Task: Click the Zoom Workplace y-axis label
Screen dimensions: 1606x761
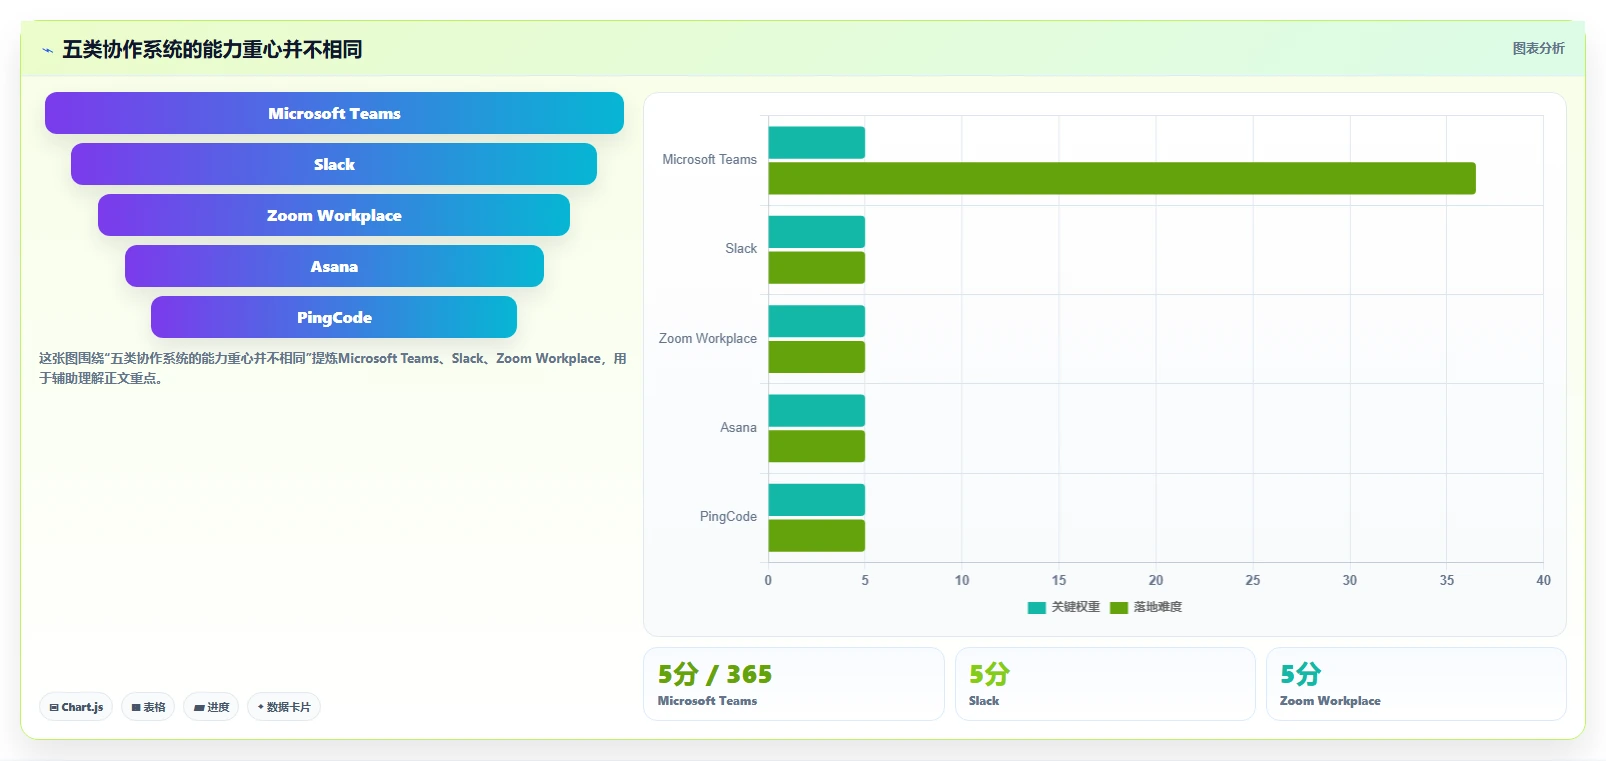Action: (707, 339)
